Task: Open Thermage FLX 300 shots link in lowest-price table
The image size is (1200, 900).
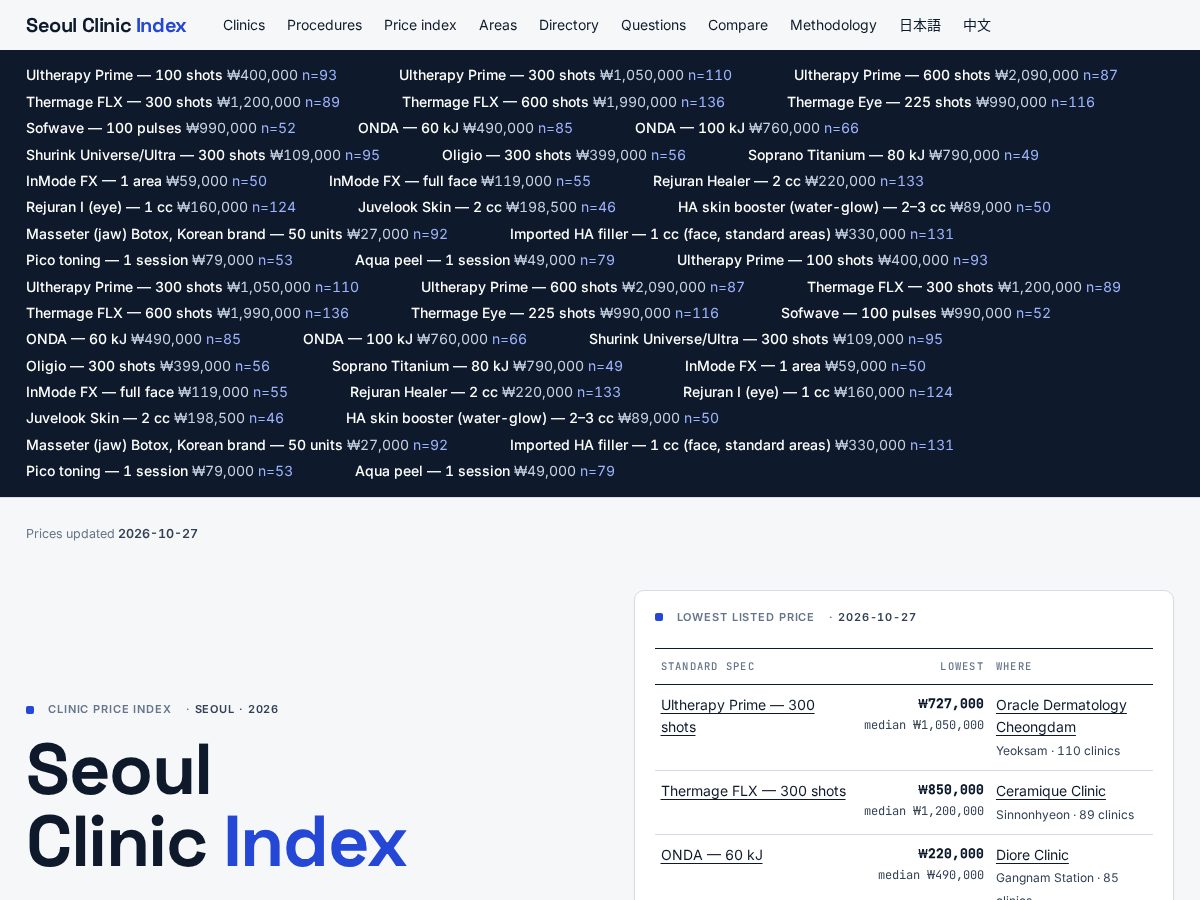Action: (753, 791)
